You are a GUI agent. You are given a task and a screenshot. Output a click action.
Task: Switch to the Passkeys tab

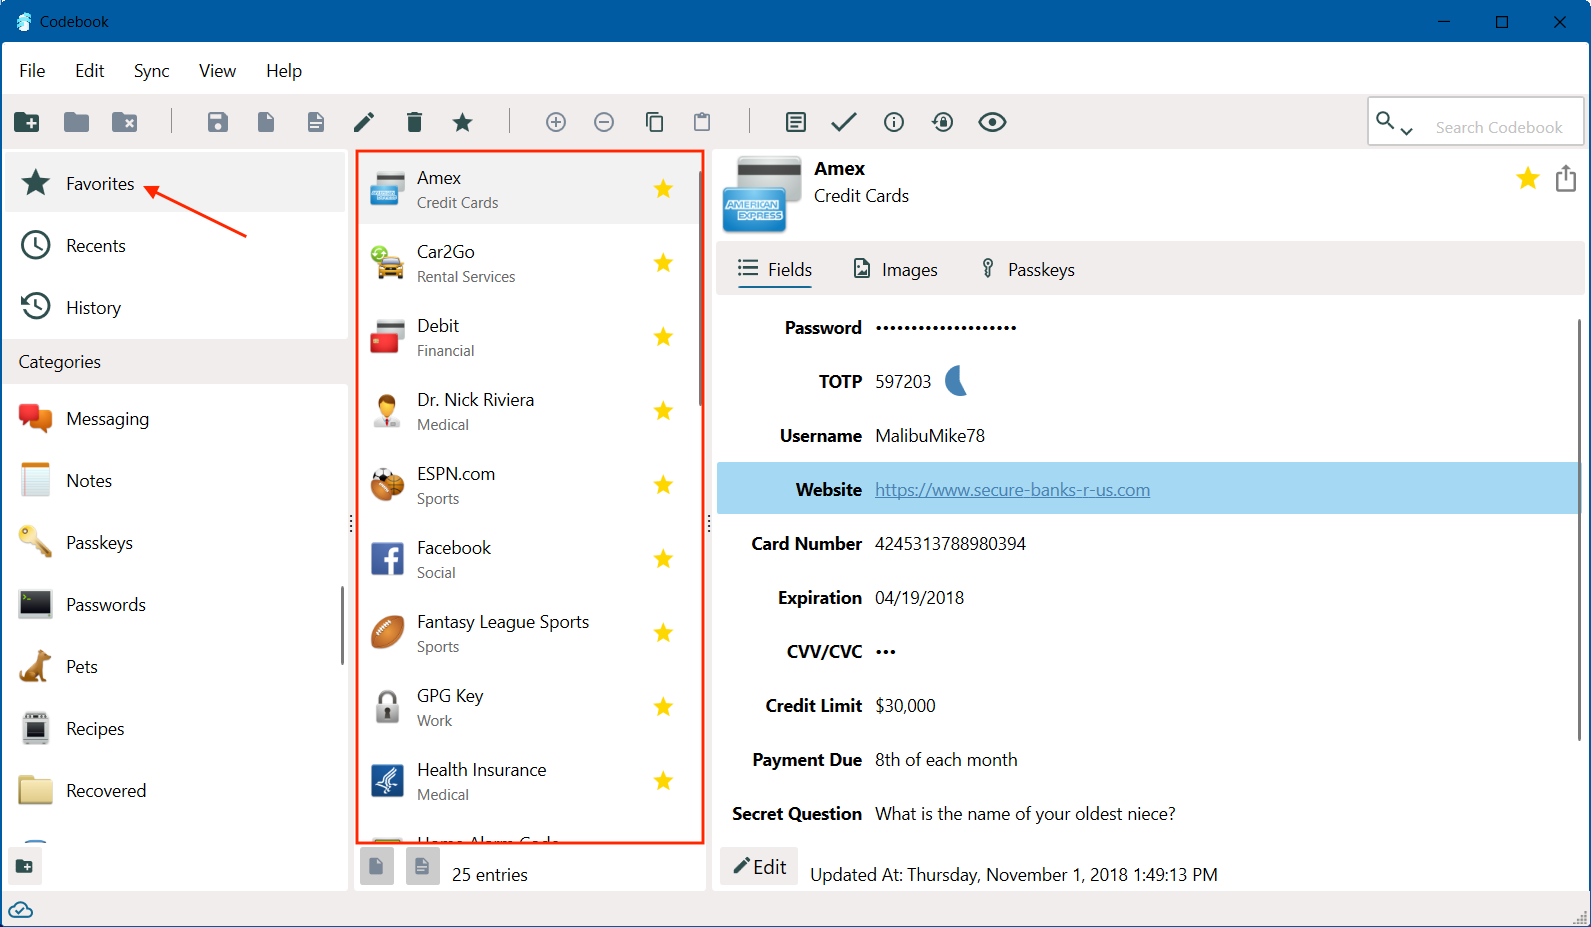coord(1028,269)
